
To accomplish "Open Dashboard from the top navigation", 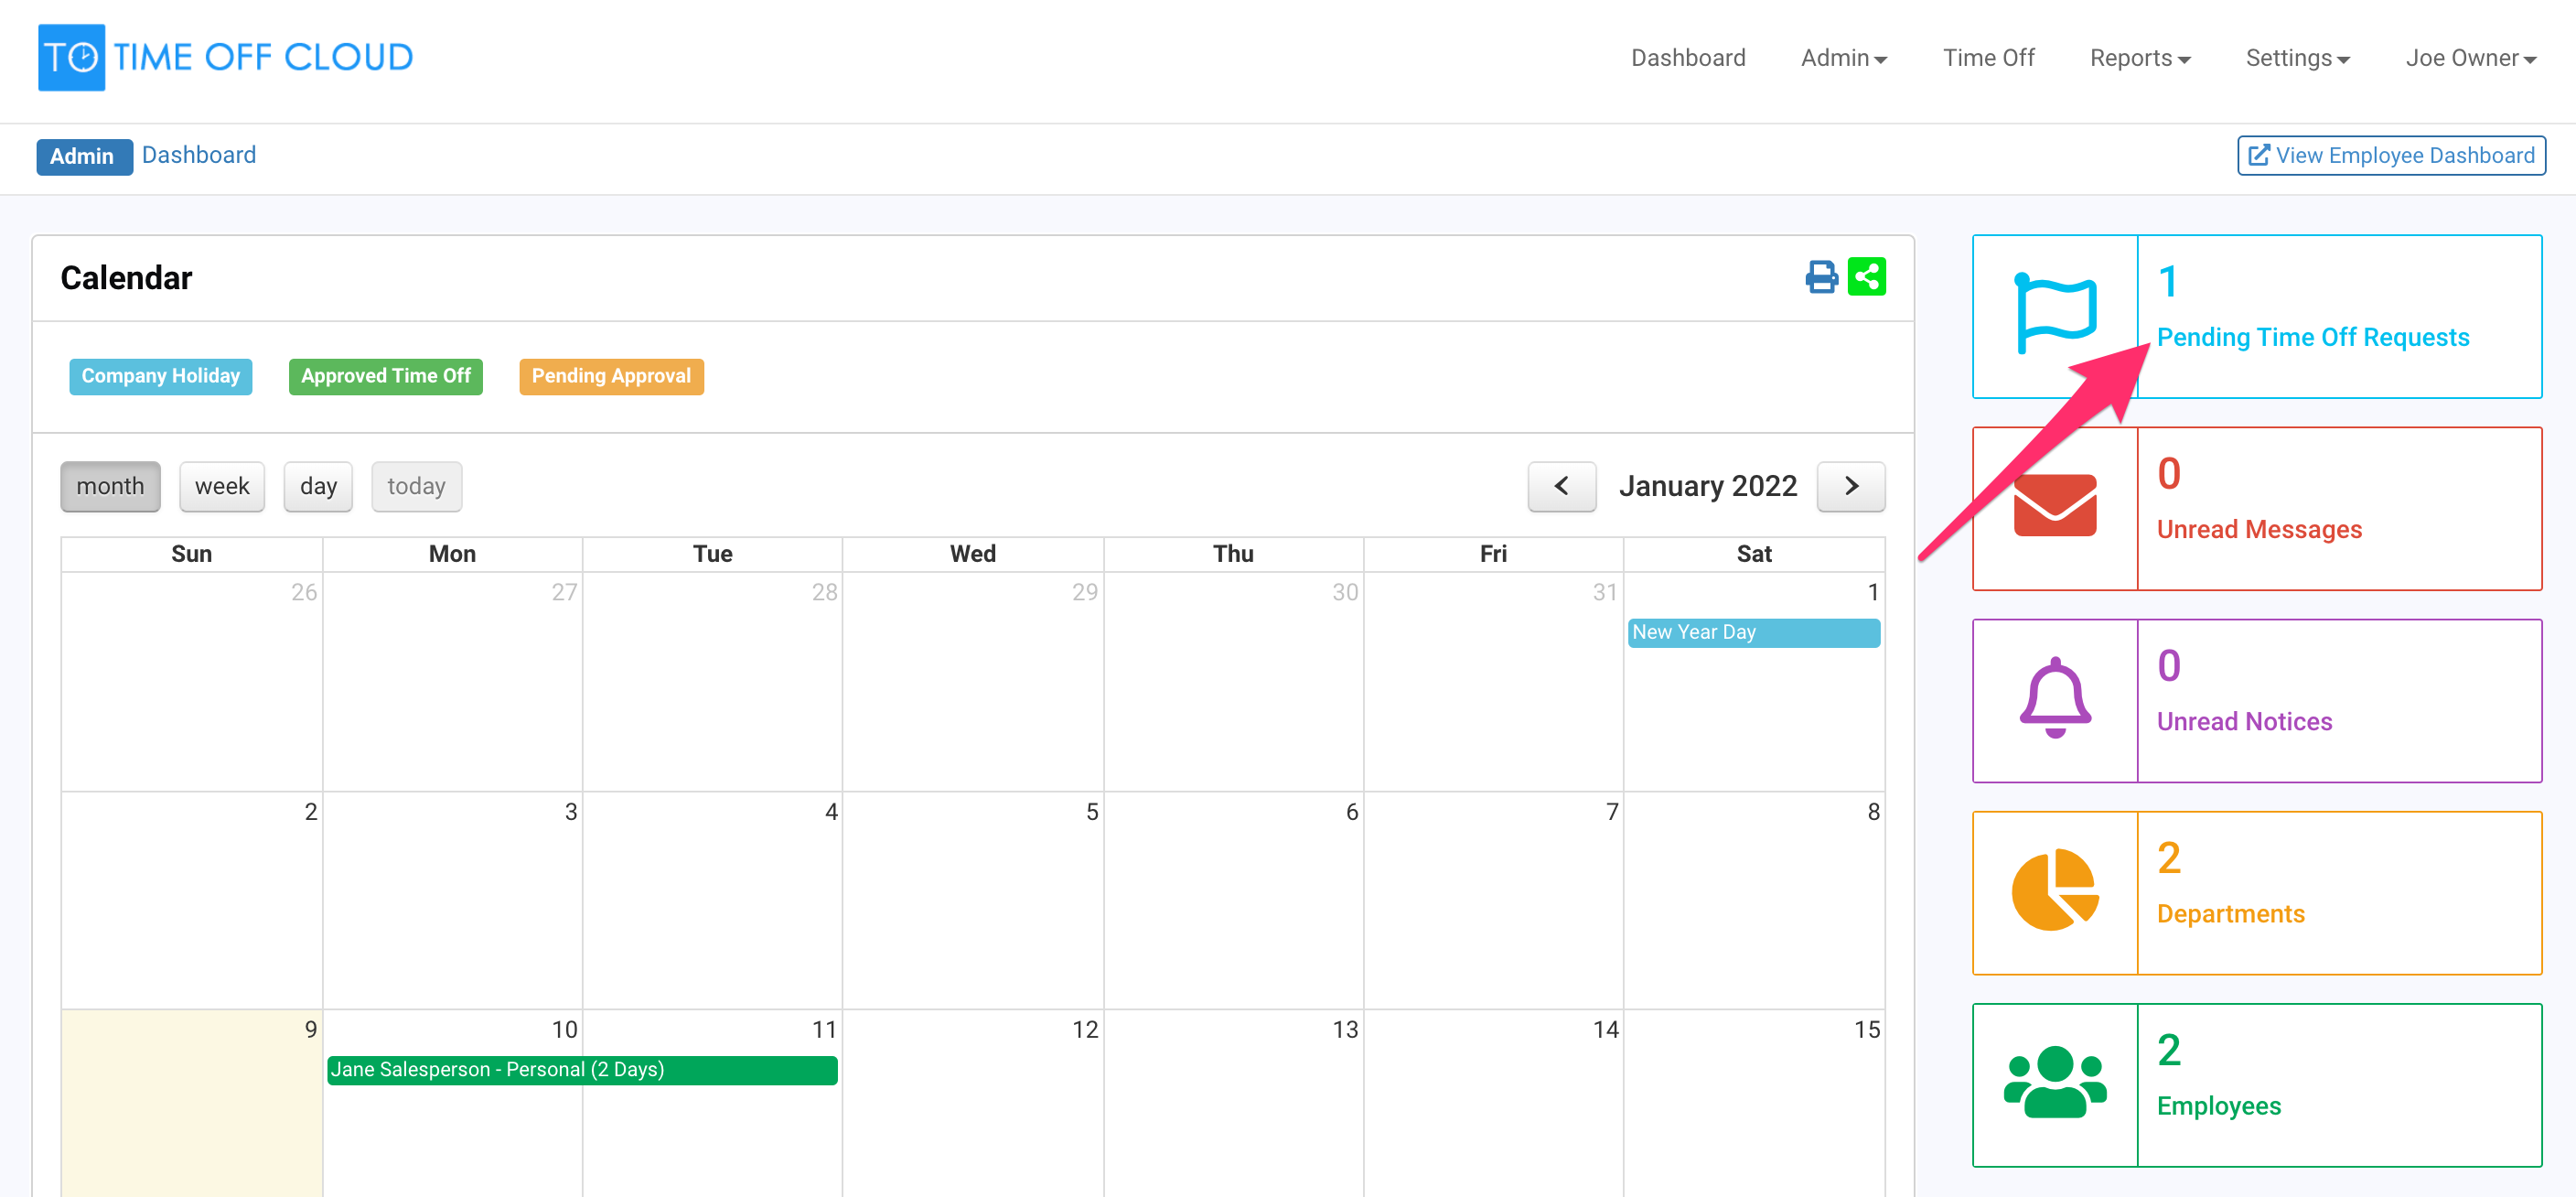I will pos(1688,57).
